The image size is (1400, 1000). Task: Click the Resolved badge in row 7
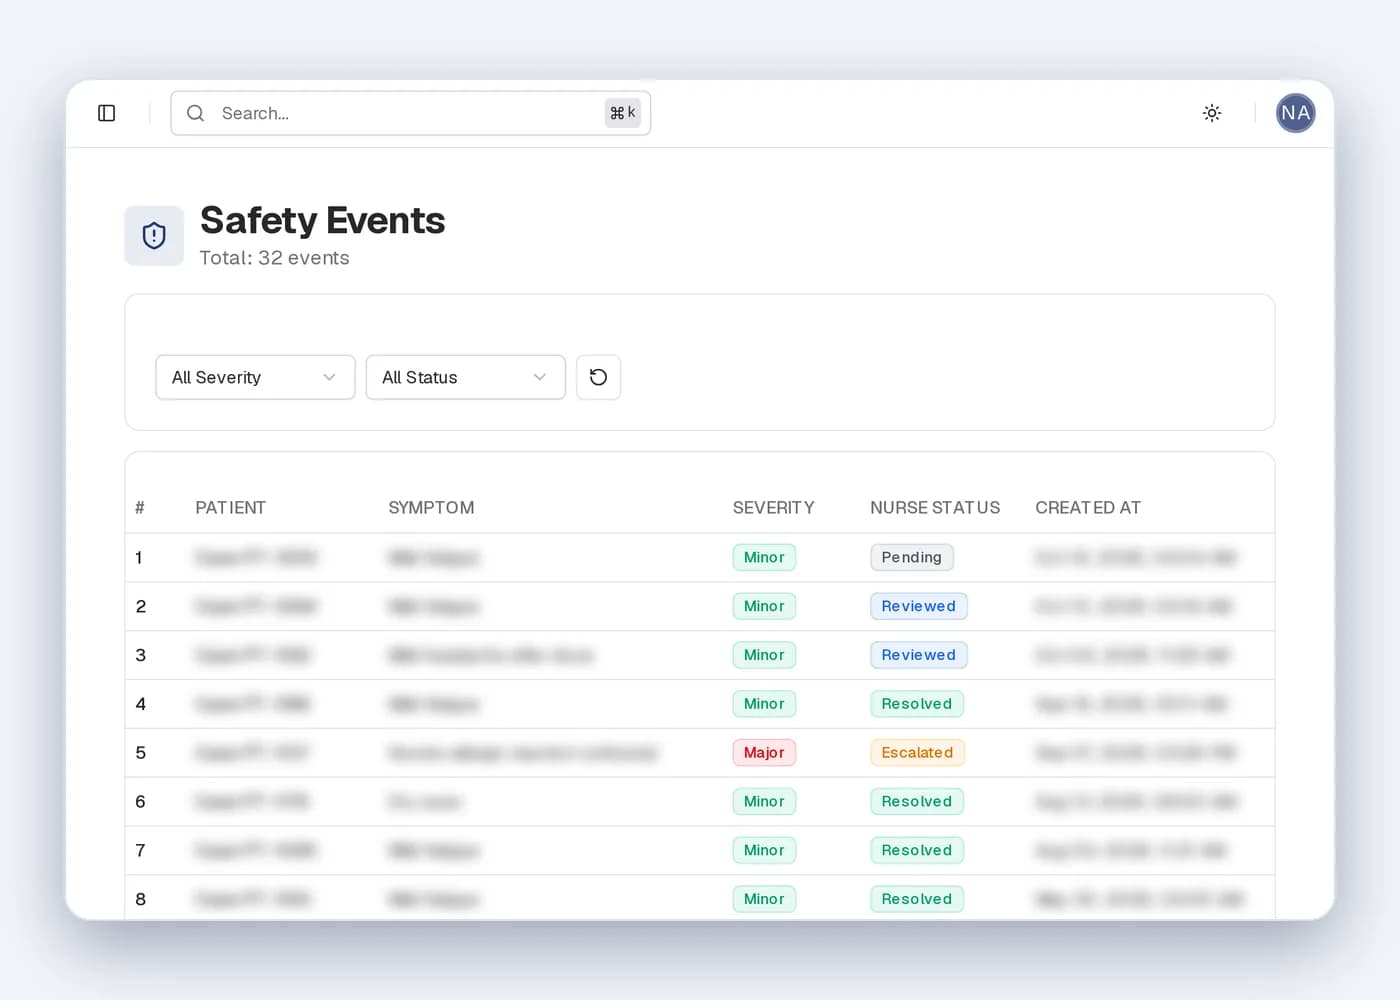coord(917,851)
